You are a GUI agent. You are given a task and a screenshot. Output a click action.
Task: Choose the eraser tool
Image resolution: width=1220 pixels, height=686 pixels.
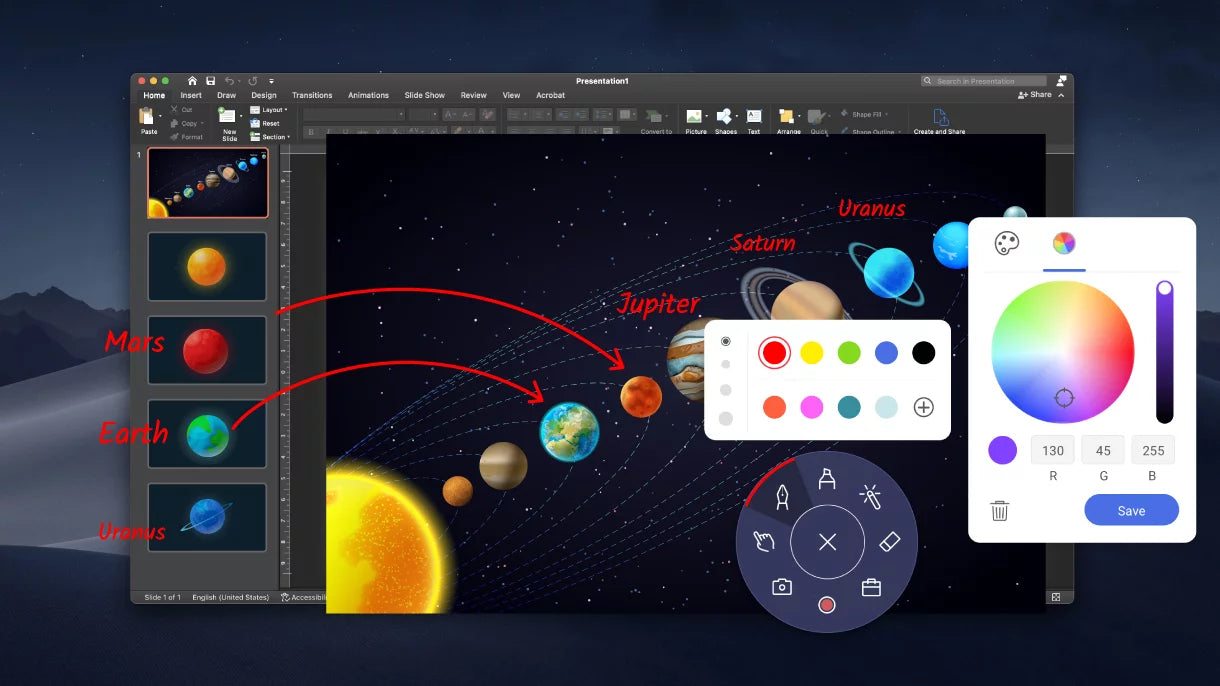(889, 542)
